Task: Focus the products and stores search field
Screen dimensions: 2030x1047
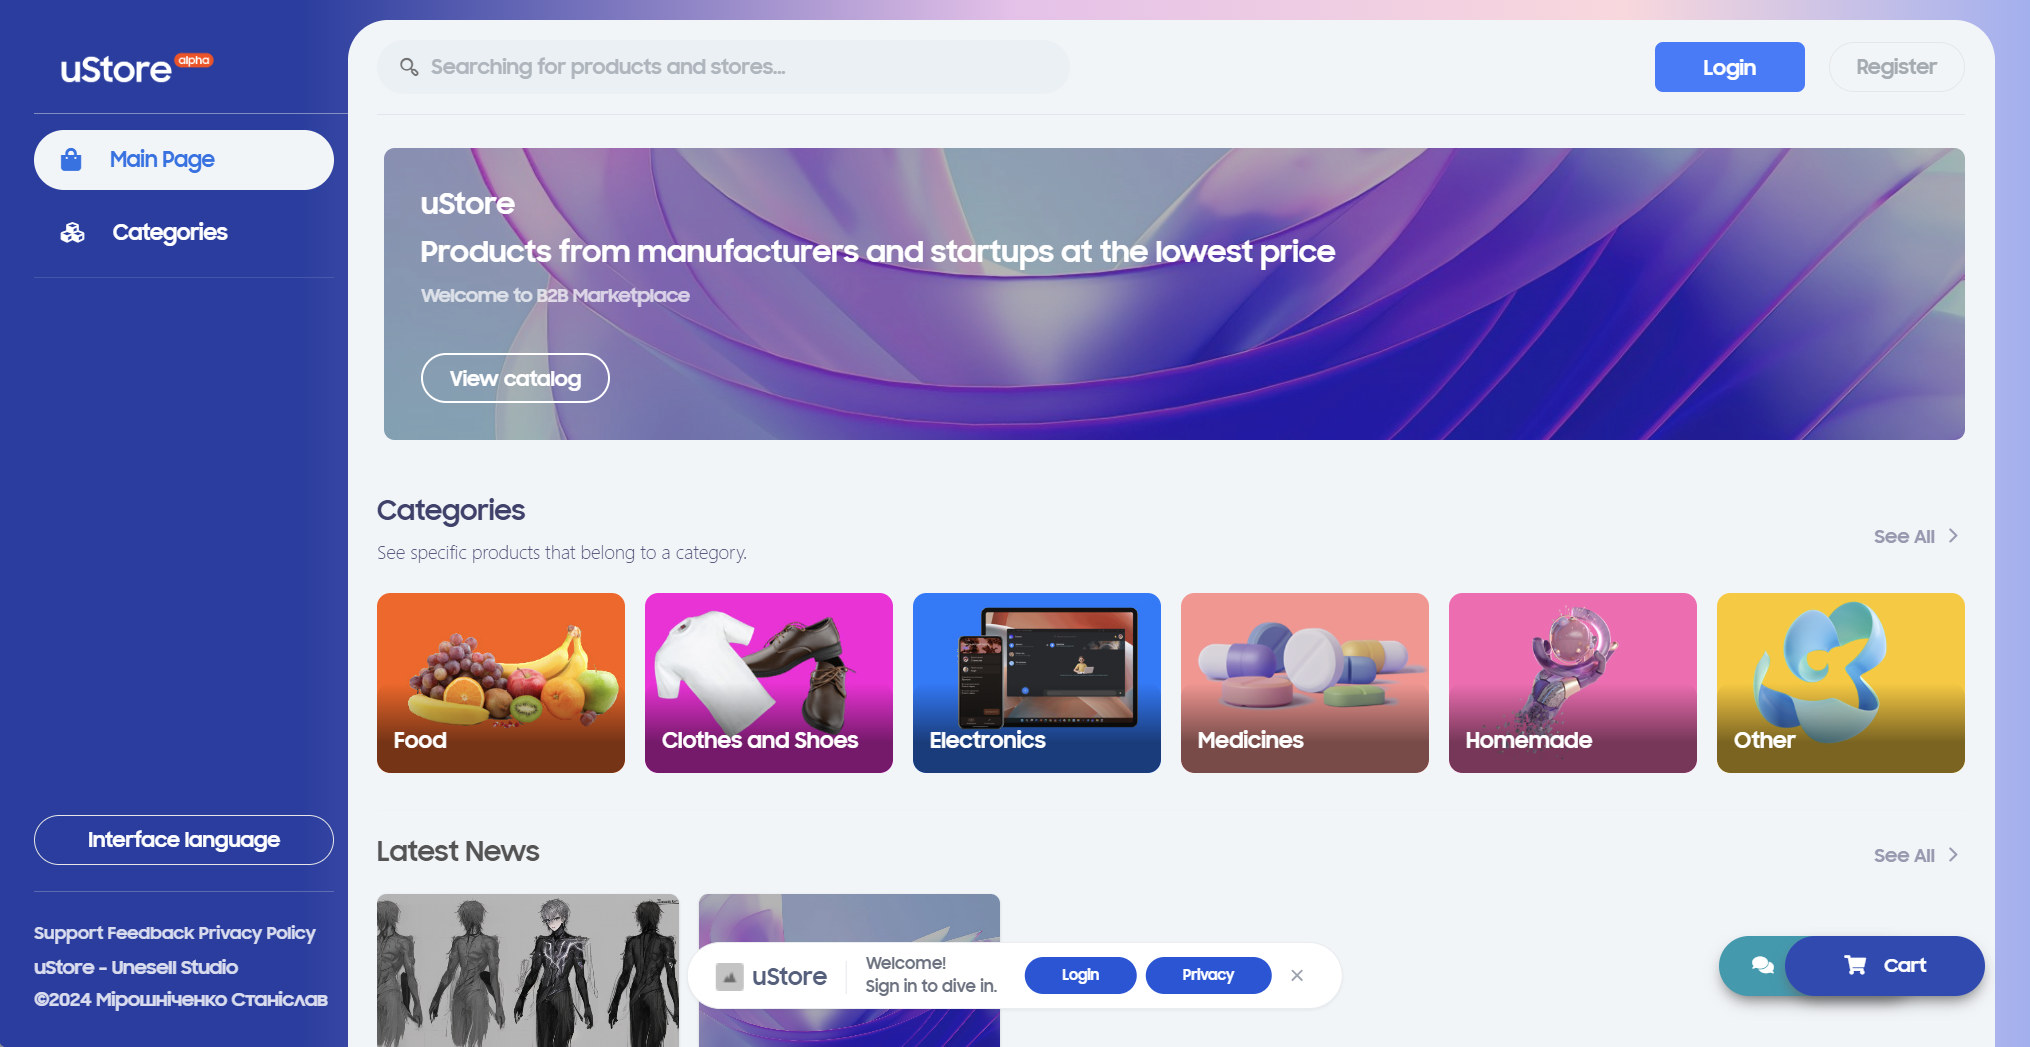Action: pyautogui.click(x=723, y=67)
